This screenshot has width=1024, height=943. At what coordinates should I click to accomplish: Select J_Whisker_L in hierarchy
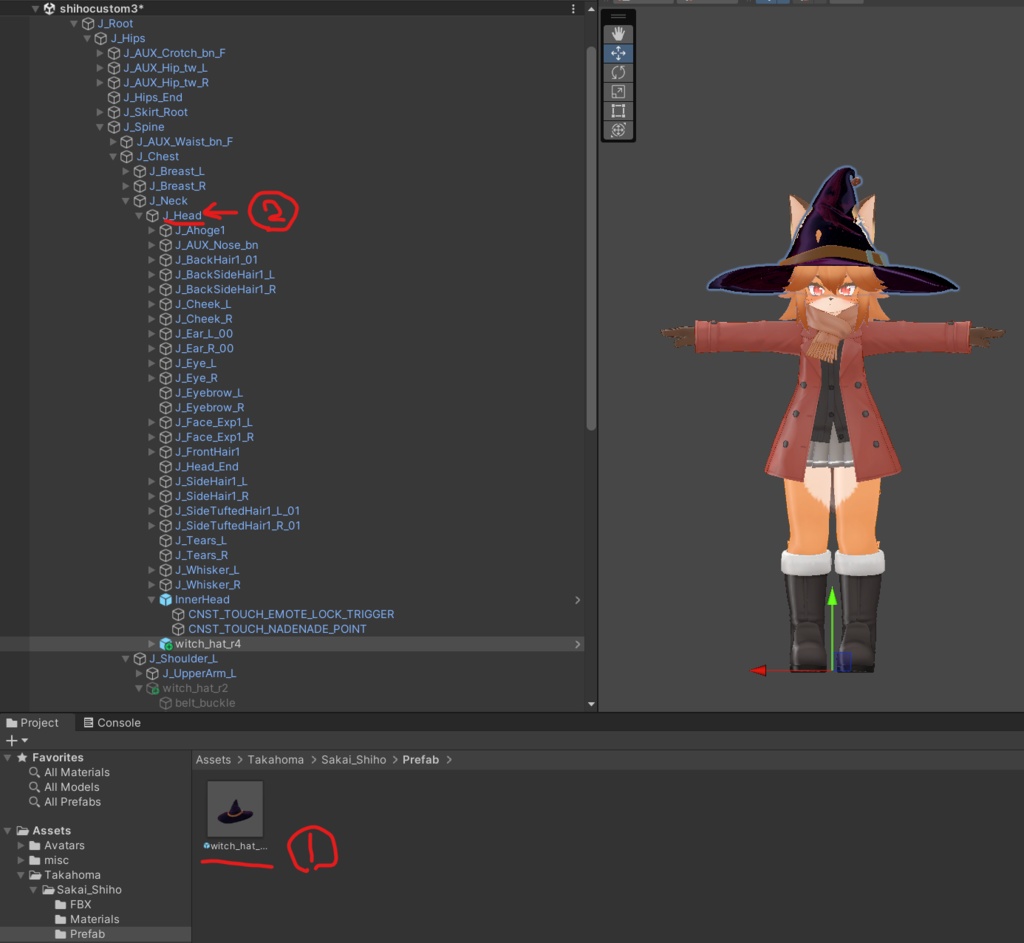point(206,569)
